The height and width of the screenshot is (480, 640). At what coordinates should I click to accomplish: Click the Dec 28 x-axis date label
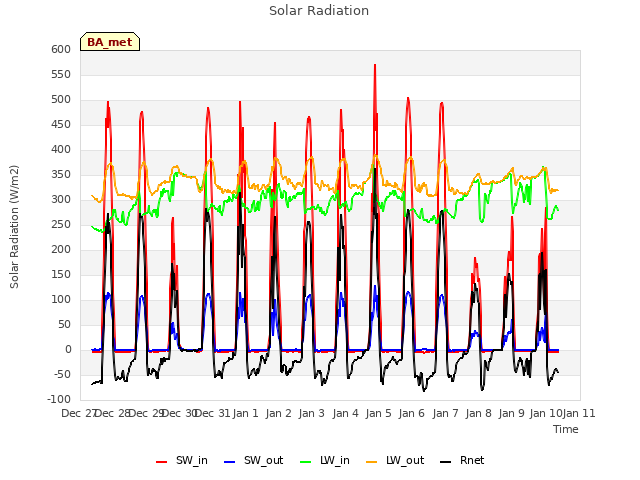113,413
